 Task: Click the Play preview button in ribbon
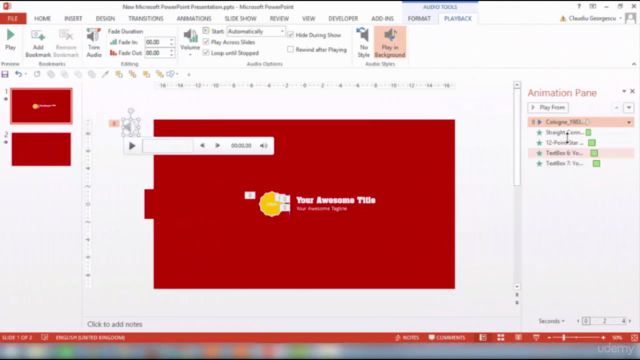pos(10,40)
